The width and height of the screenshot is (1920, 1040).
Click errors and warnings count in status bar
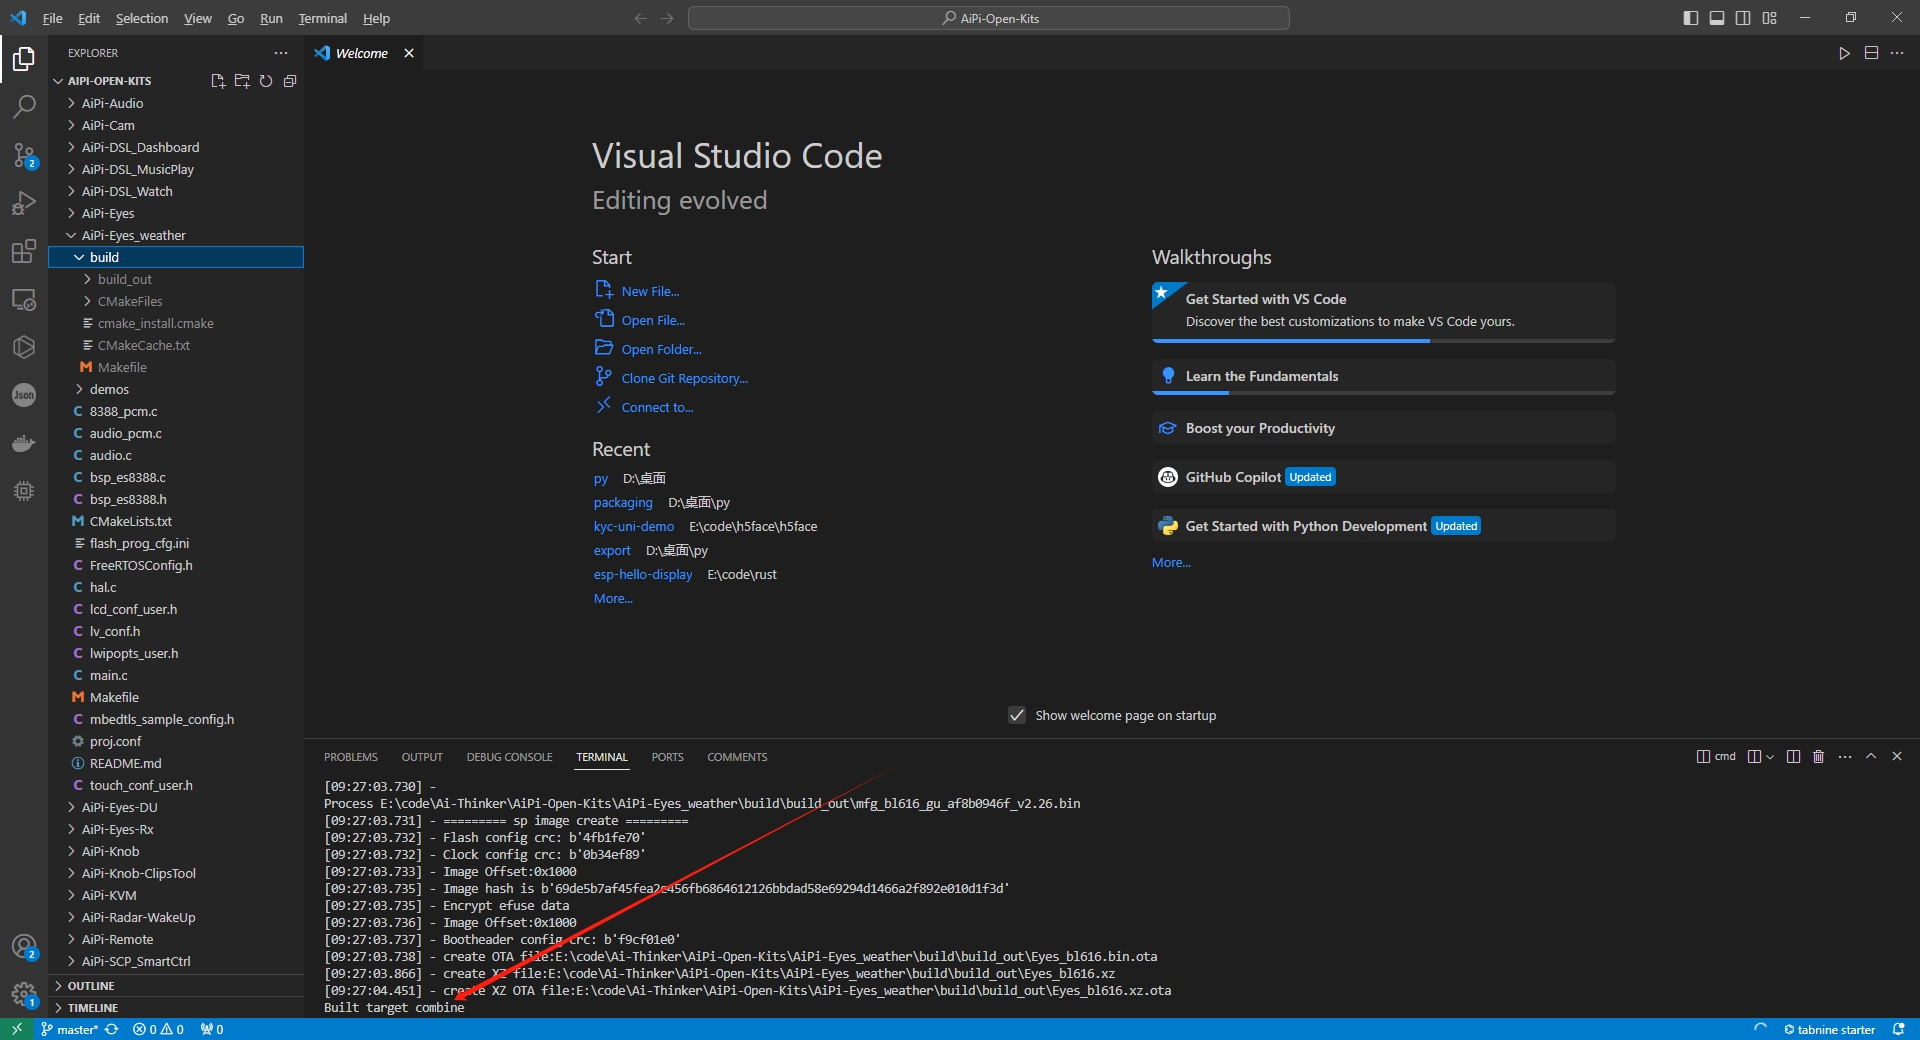pos(158,1029)
